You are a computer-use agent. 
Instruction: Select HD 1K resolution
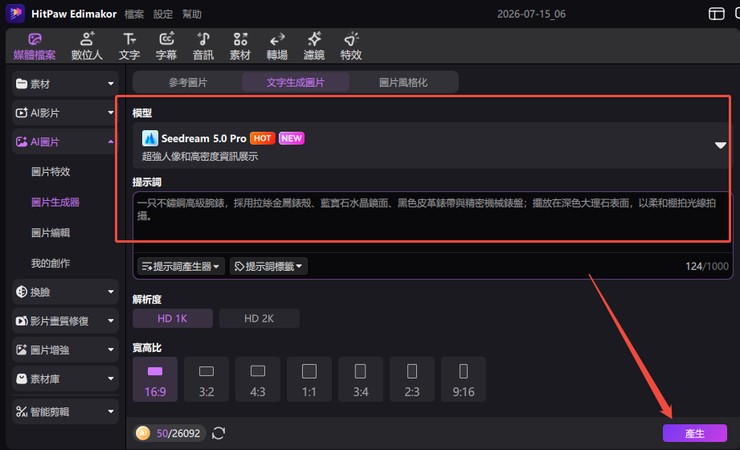point(172,318)
